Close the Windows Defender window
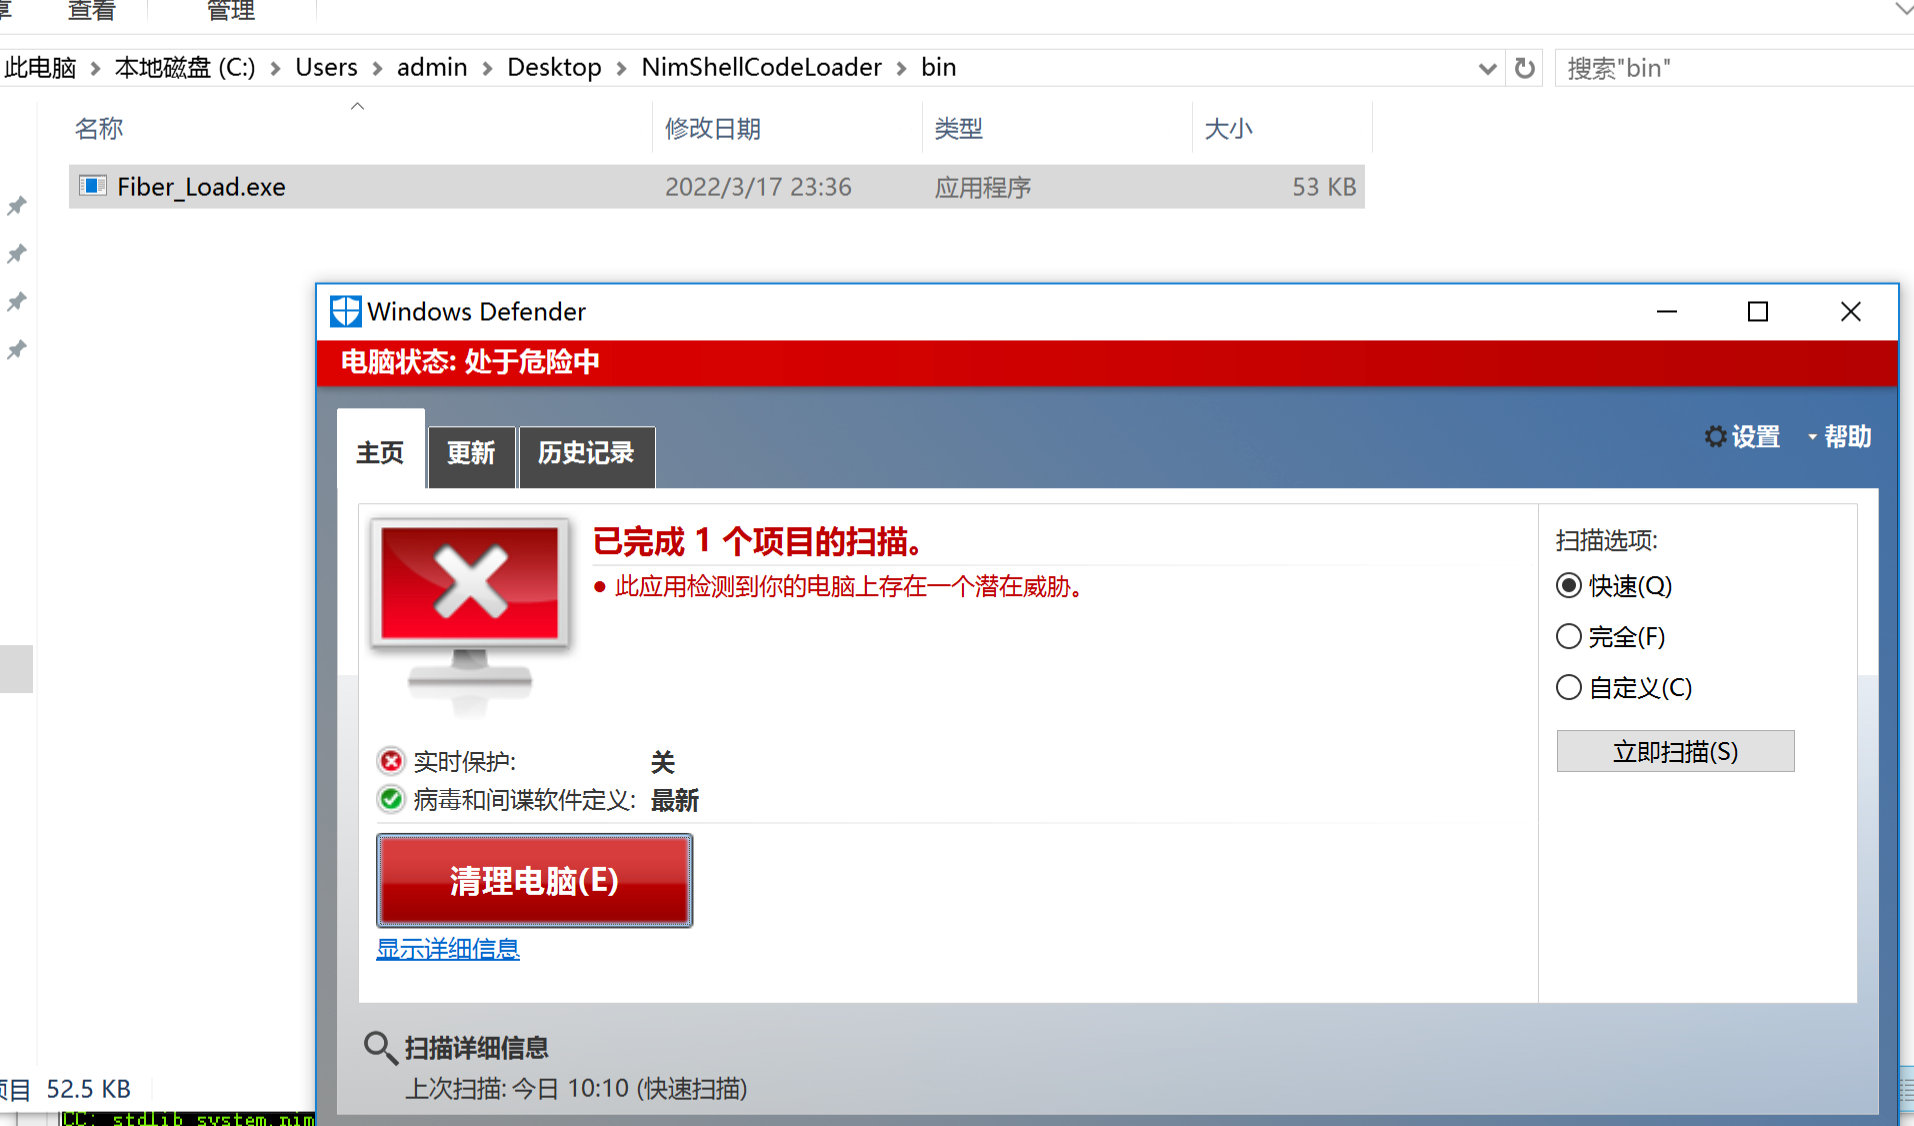This screenshot has height=1126, width=1914. point(1851,312)
